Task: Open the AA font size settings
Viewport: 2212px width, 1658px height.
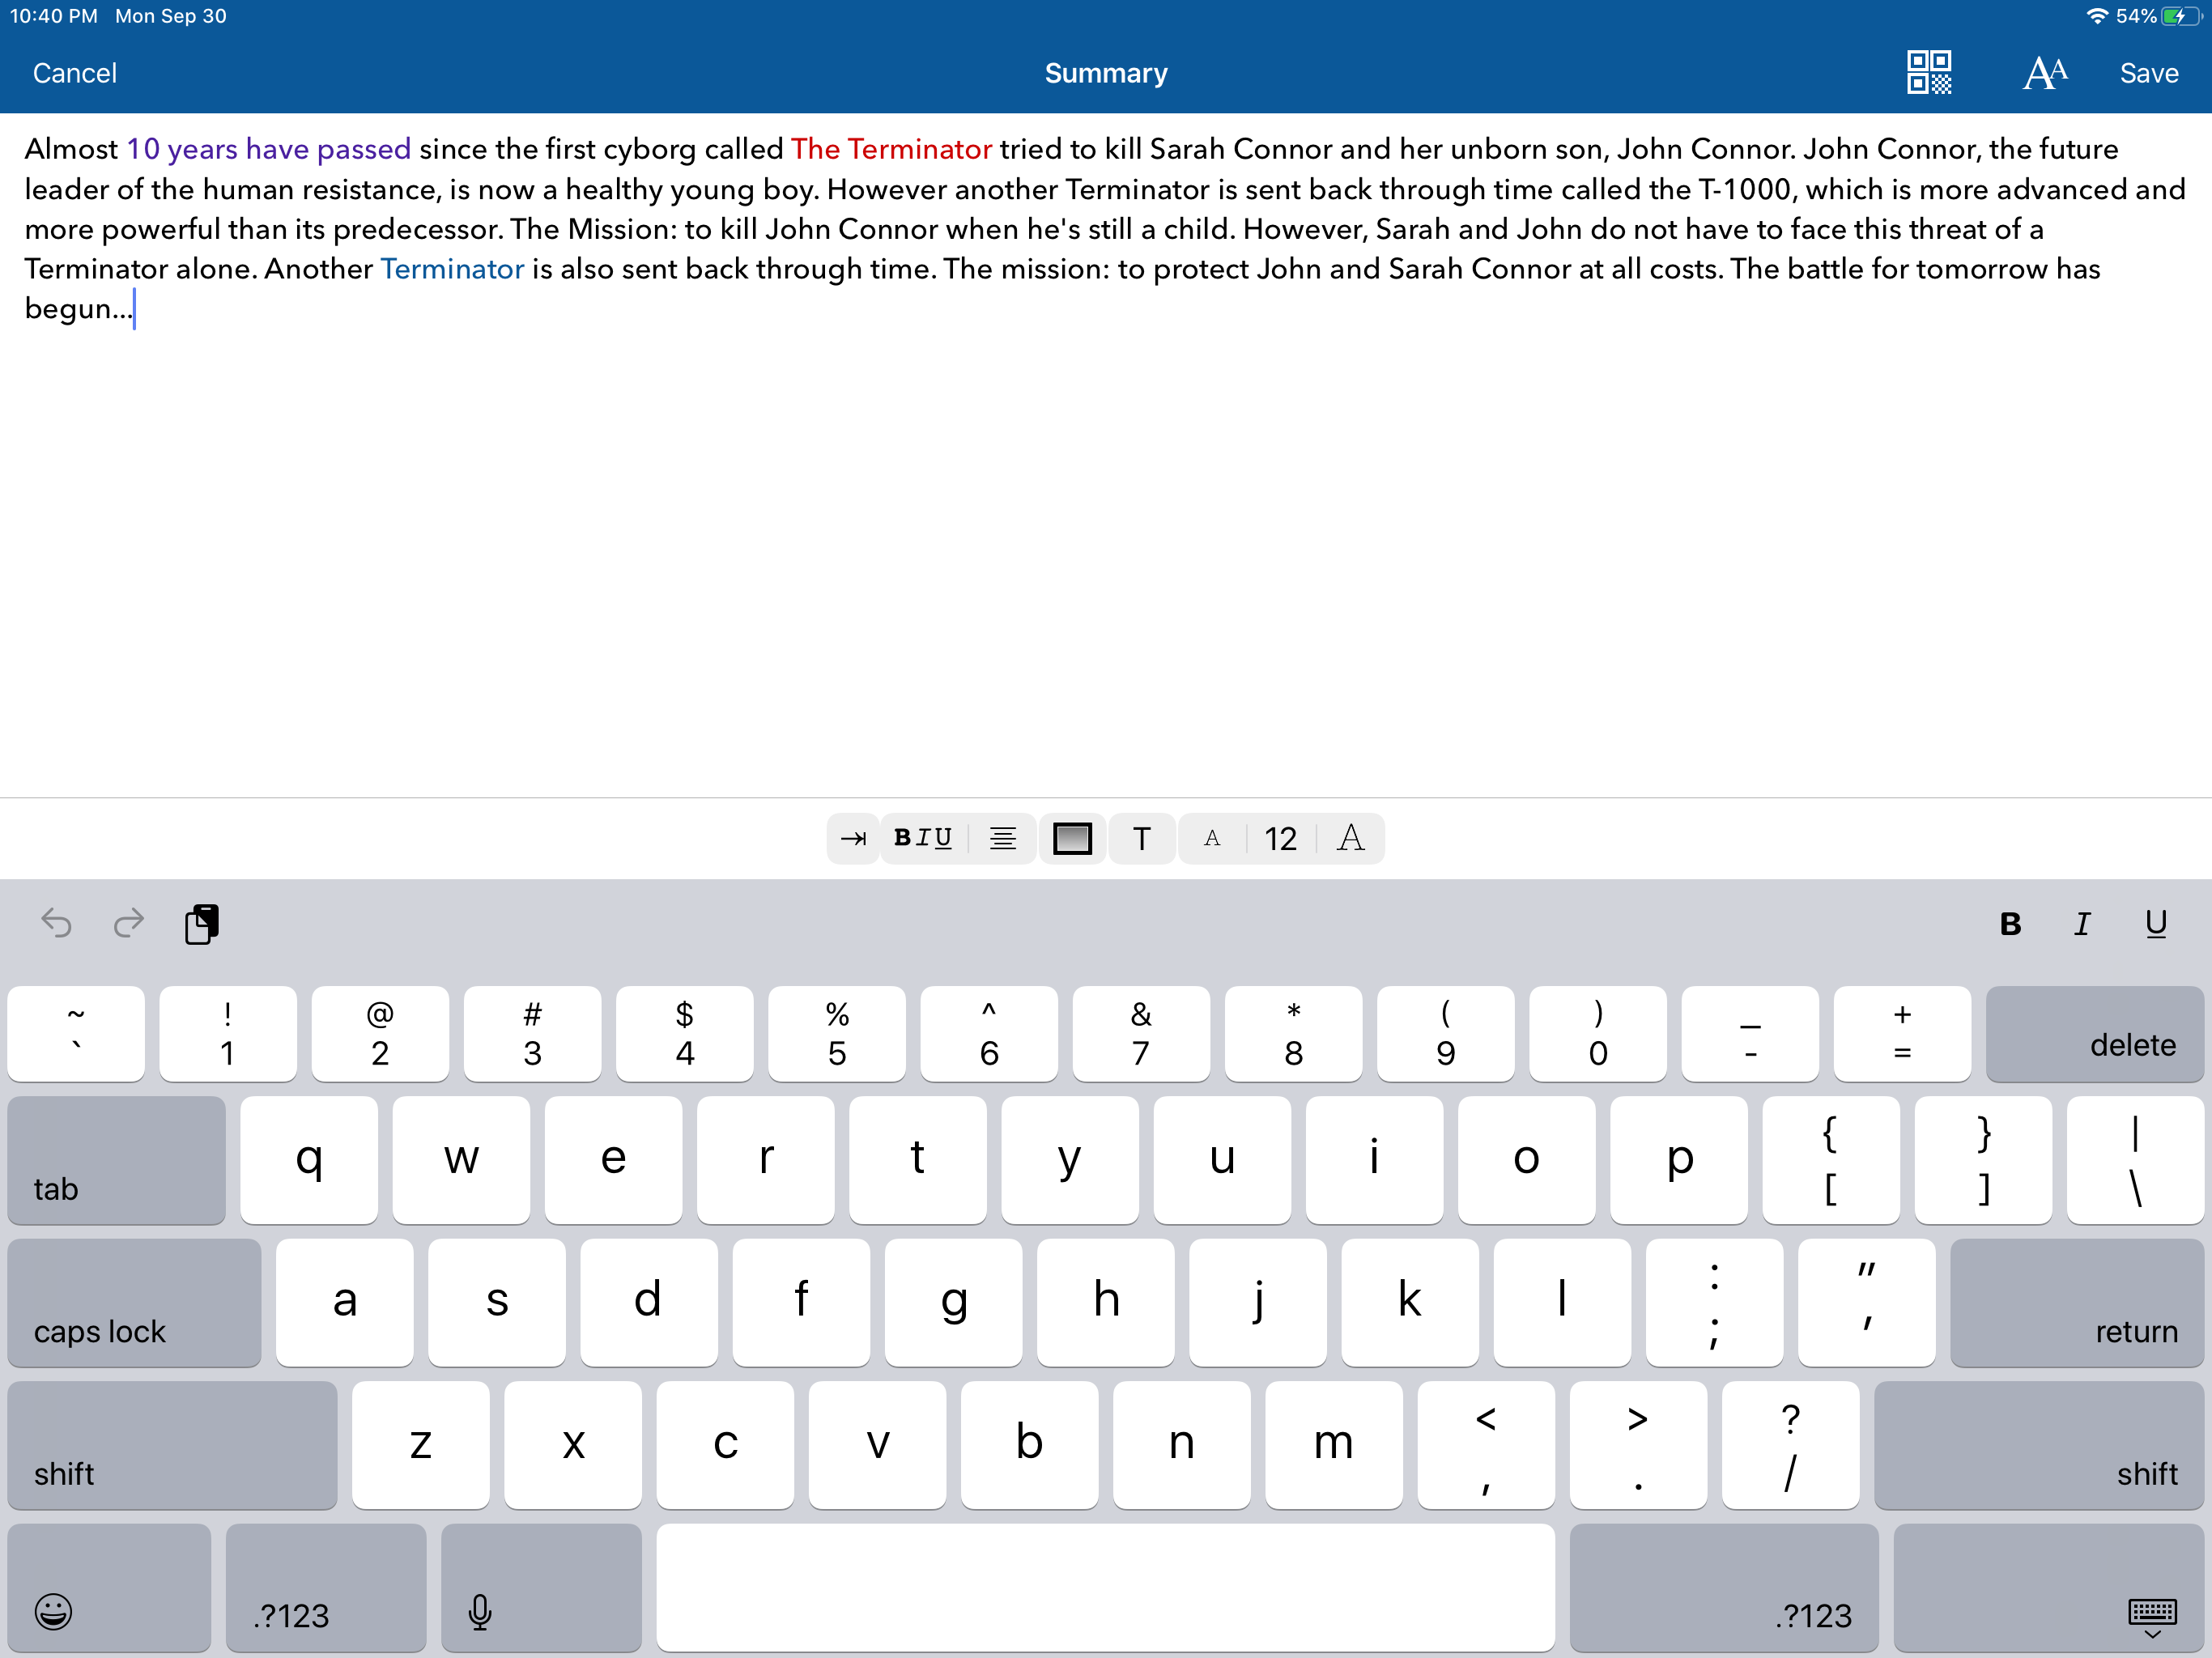Action: click(2044, 73)
